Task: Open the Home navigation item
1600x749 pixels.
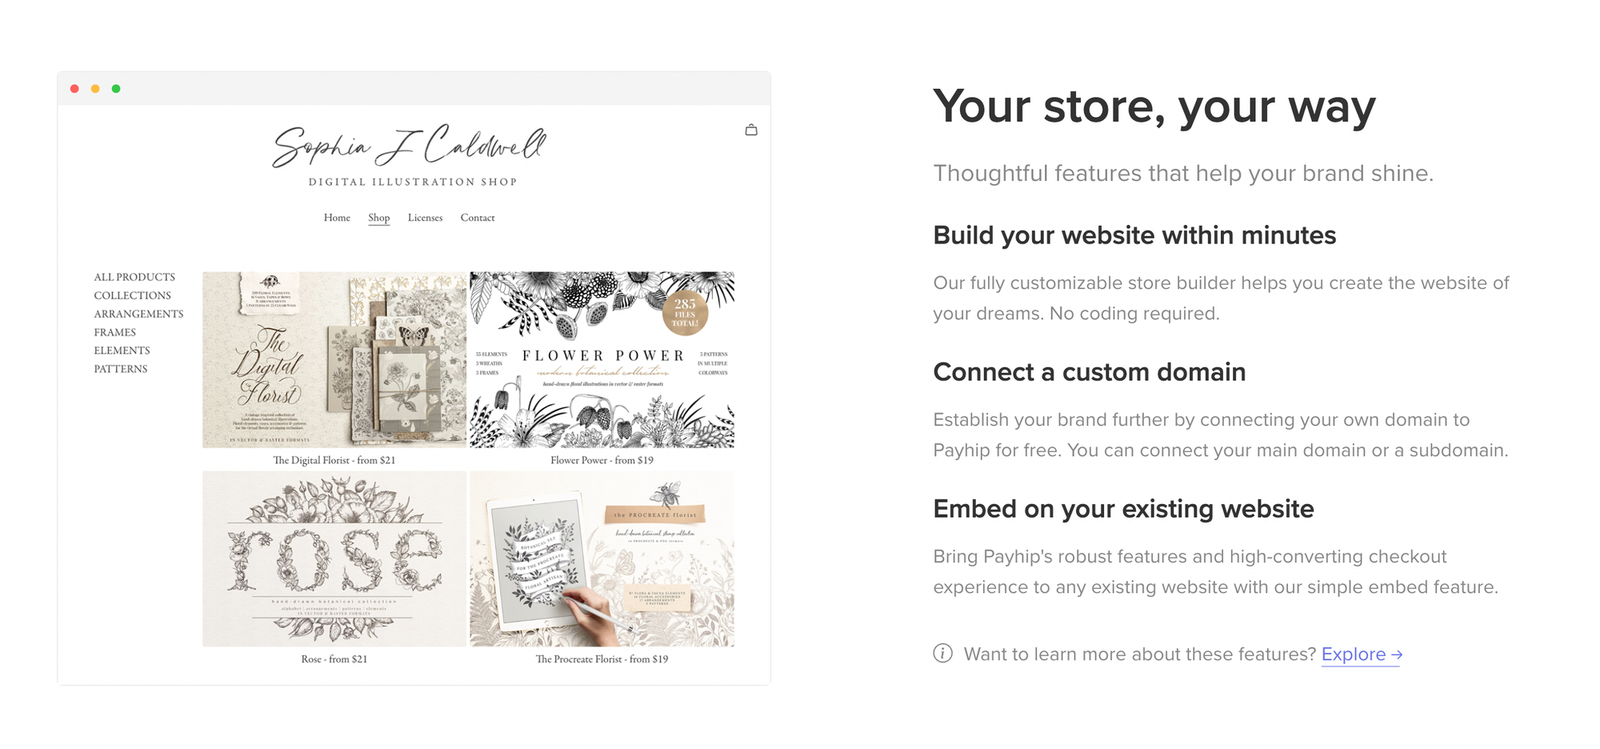Action: (x=336, y=218)
